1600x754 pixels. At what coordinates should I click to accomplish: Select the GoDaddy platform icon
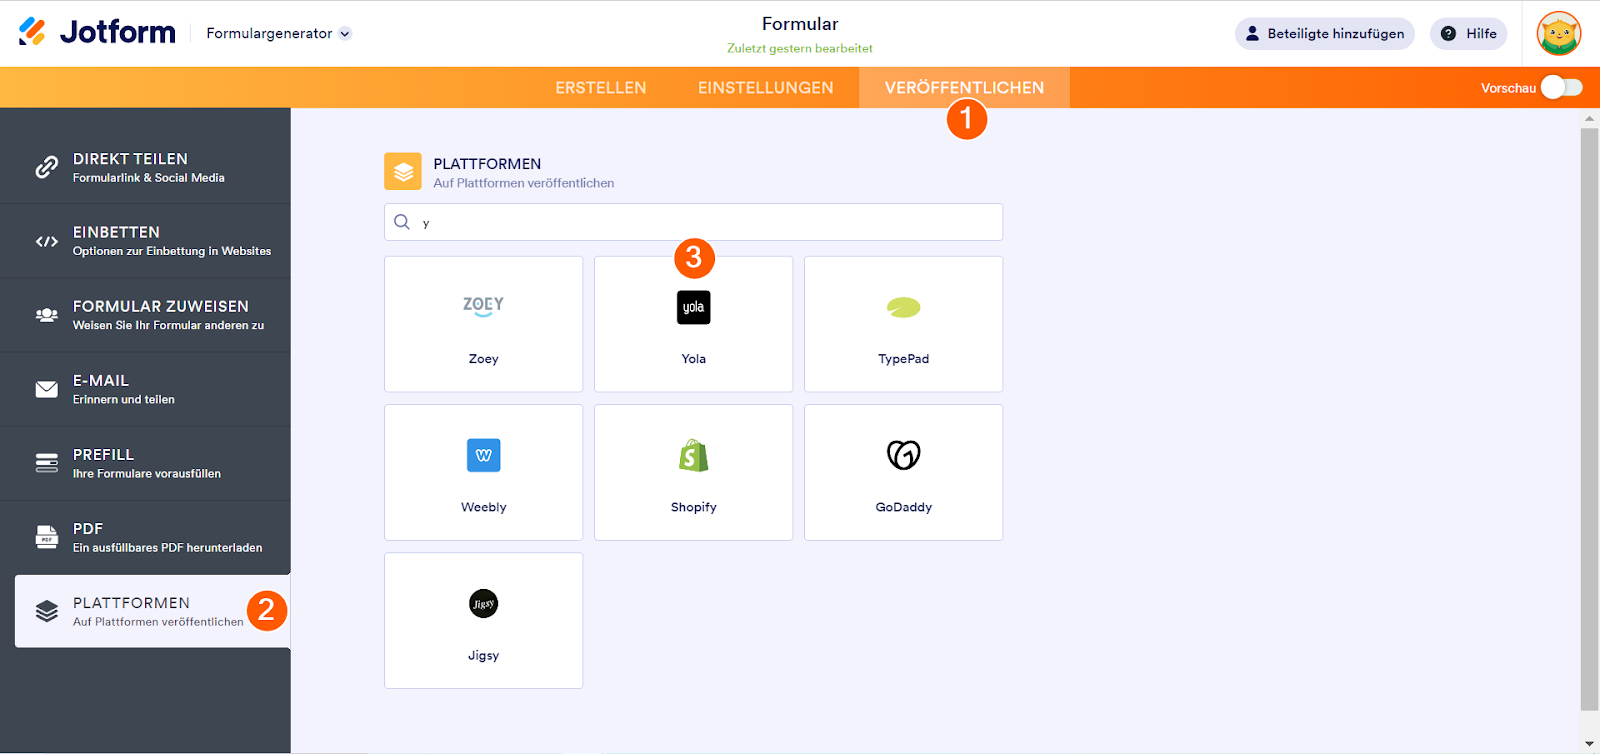click(904, 455)
